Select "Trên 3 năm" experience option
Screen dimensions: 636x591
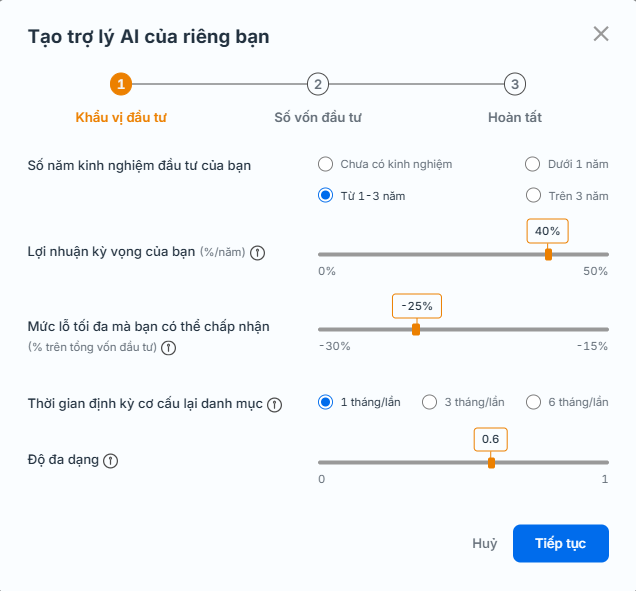coord(533,195)
